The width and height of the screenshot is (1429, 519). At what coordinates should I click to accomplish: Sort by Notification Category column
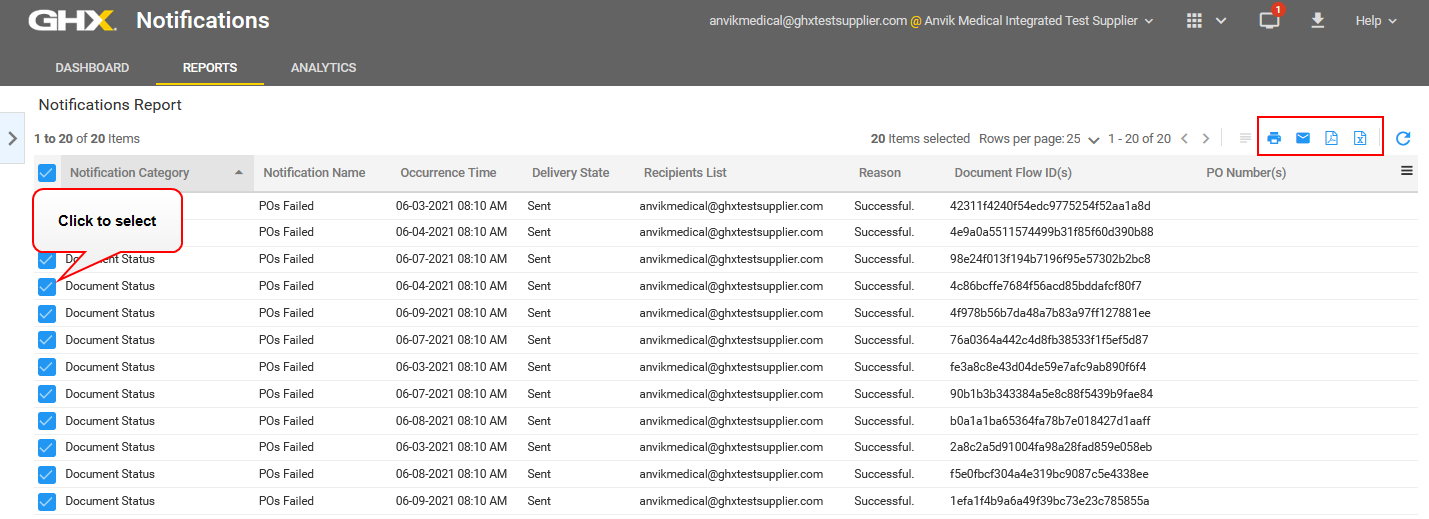tap(130, 173)
